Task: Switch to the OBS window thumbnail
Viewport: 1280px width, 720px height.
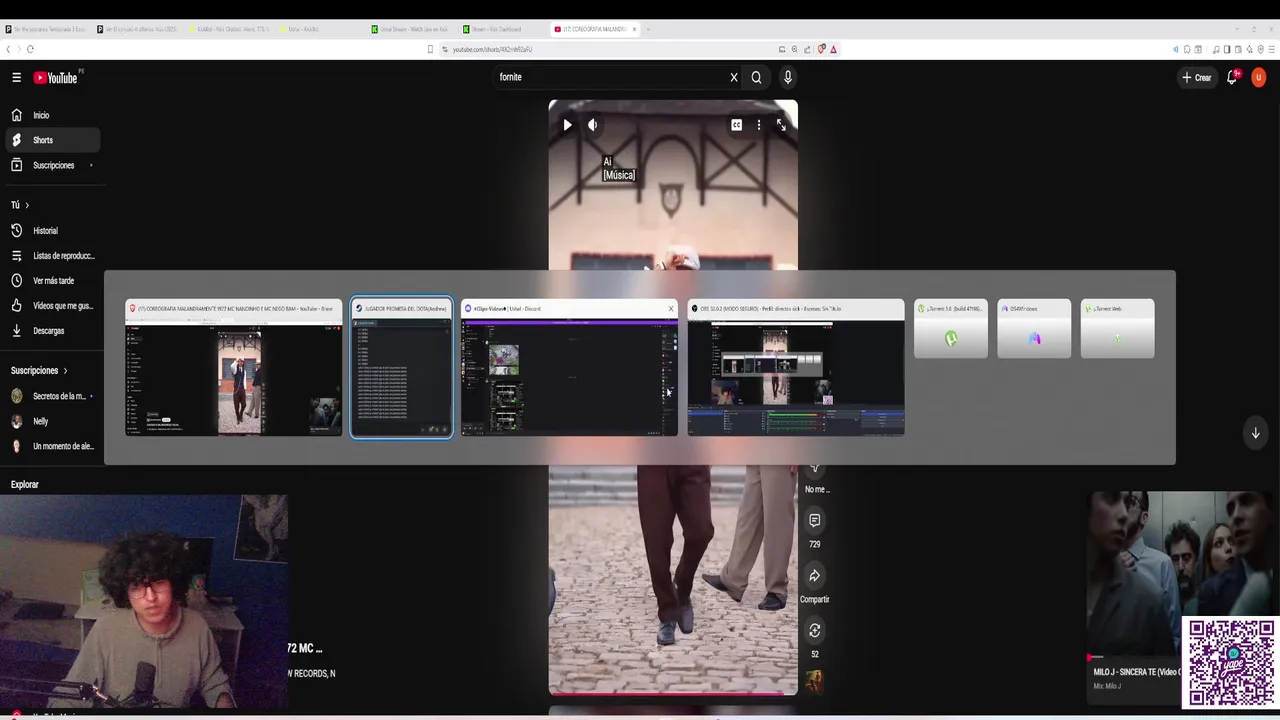Action: point(796,368)
